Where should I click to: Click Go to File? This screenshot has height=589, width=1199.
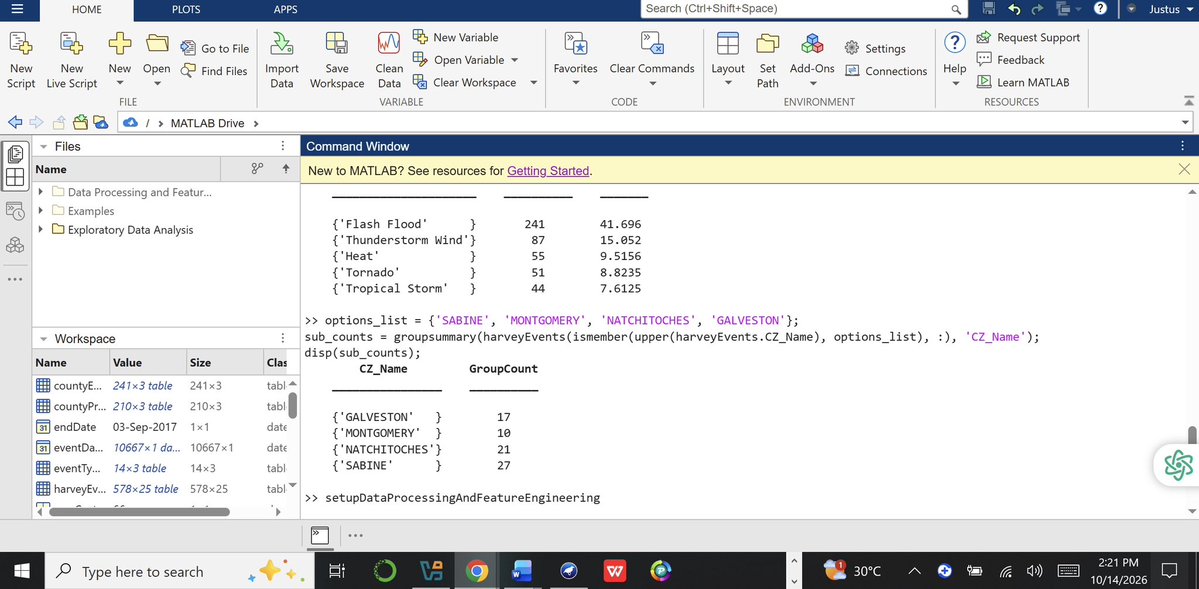pos(215,48)
